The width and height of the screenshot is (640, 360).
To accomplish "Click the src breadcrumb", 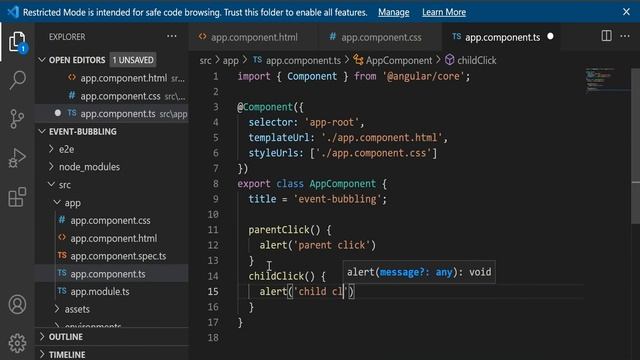I will point(205,60).
